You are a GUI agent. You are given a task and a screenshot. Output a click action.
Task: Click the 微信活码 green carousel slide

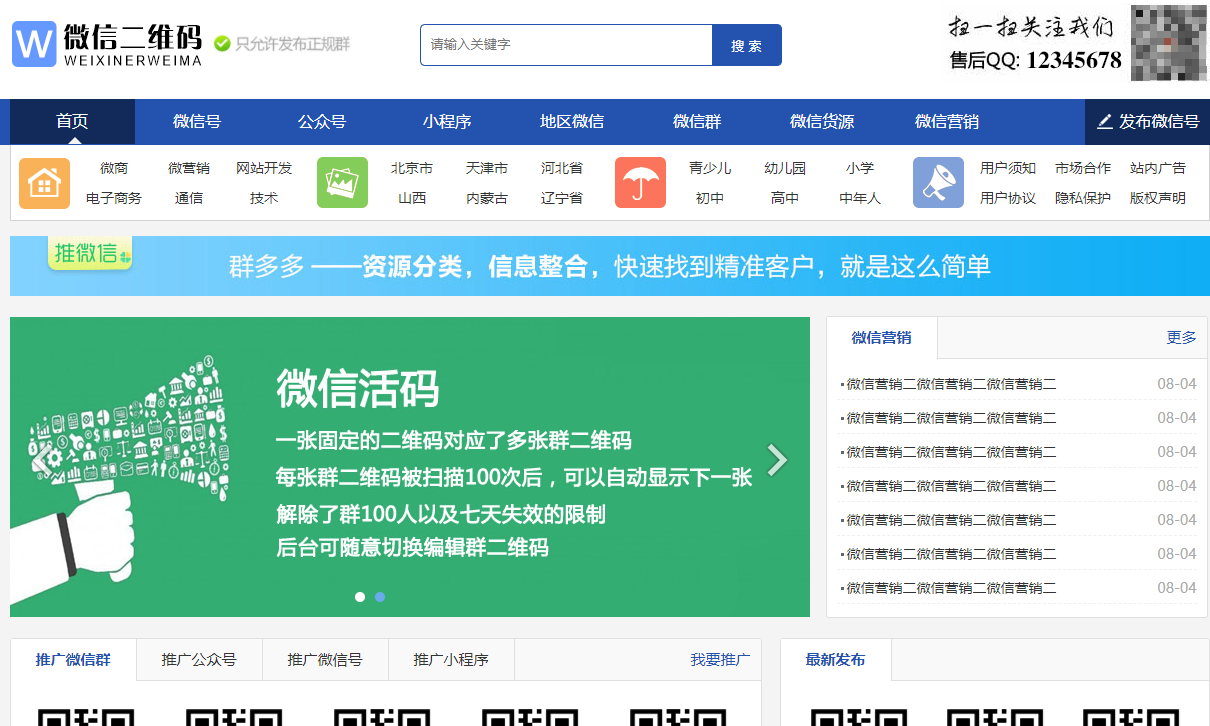coord(410,467)
